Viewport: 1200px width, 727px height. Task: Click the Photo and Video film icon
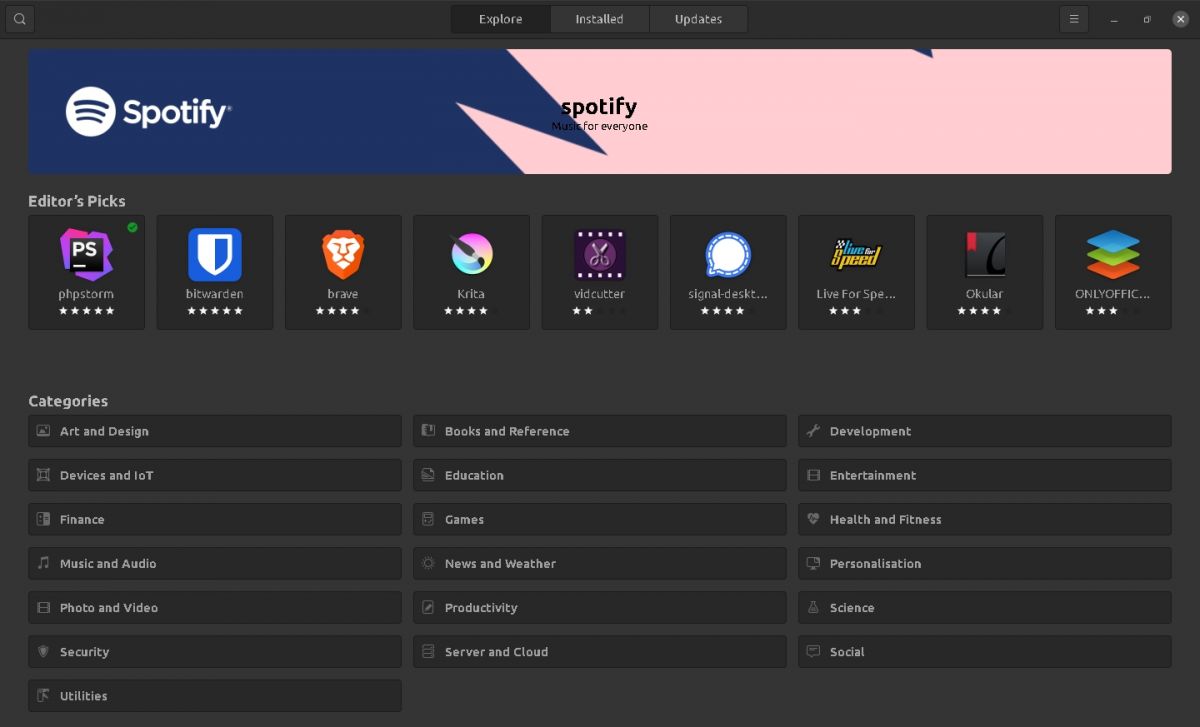pos(43,607)
